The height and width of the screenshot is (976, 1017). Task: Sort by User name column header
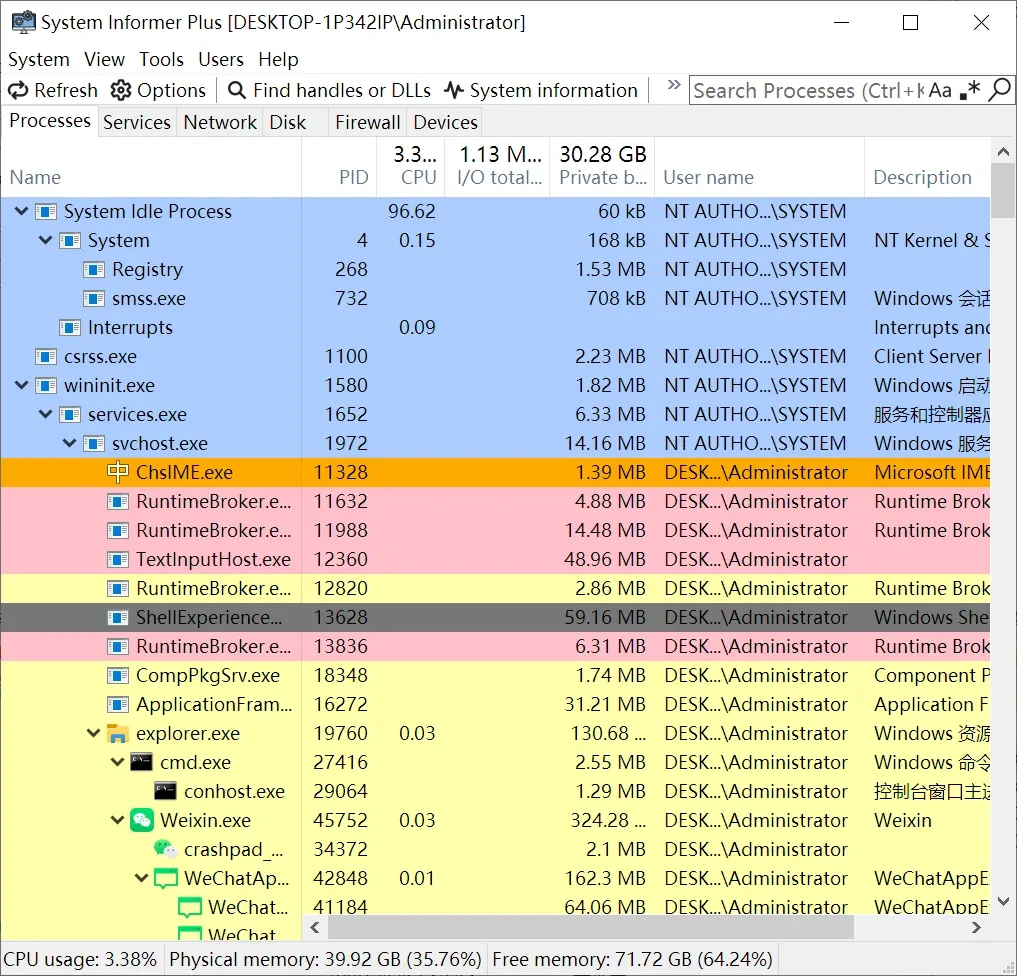coord(760,167)
